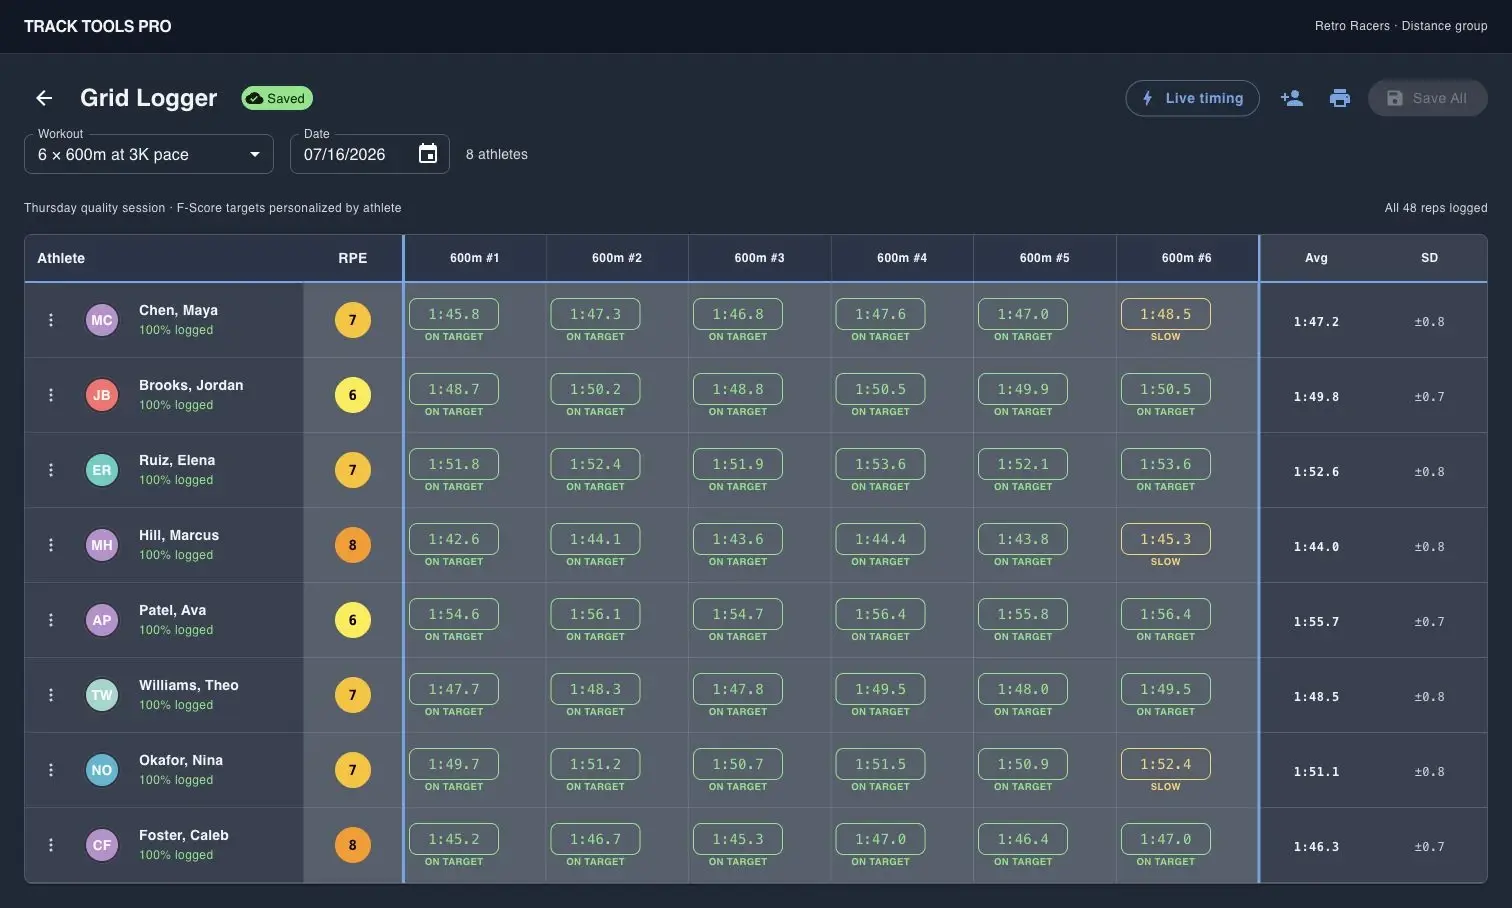Click the name Williams, Theo

click(x=189, y=685)
